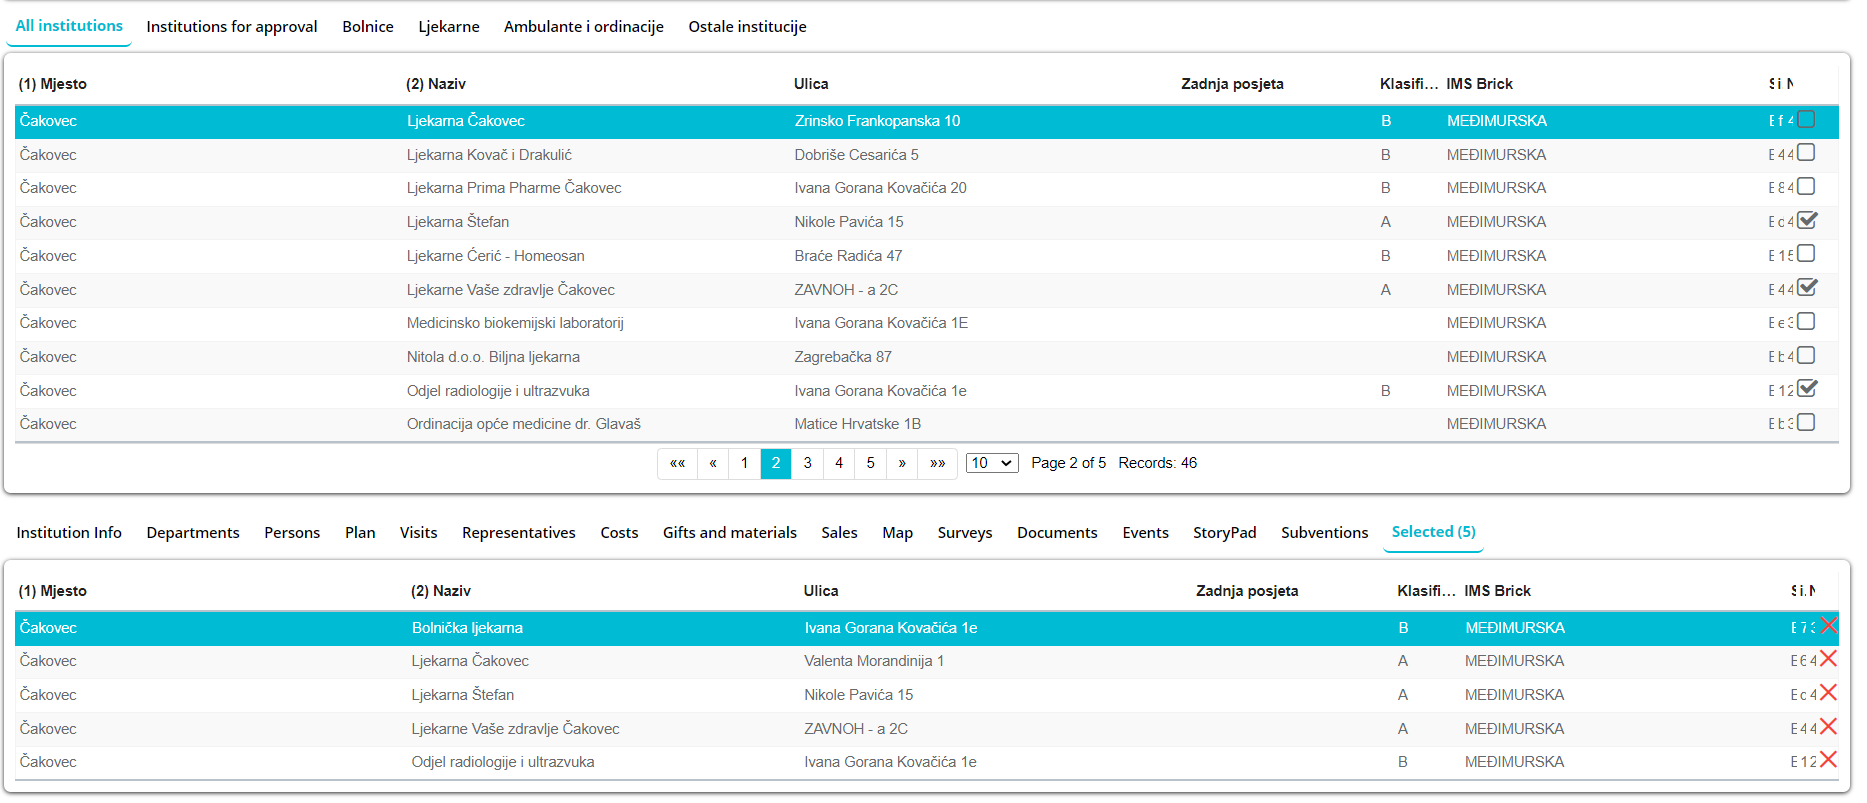Advance to next page with single arrow
Viewport: 1867px width, 803px height.
pos(902,463)
